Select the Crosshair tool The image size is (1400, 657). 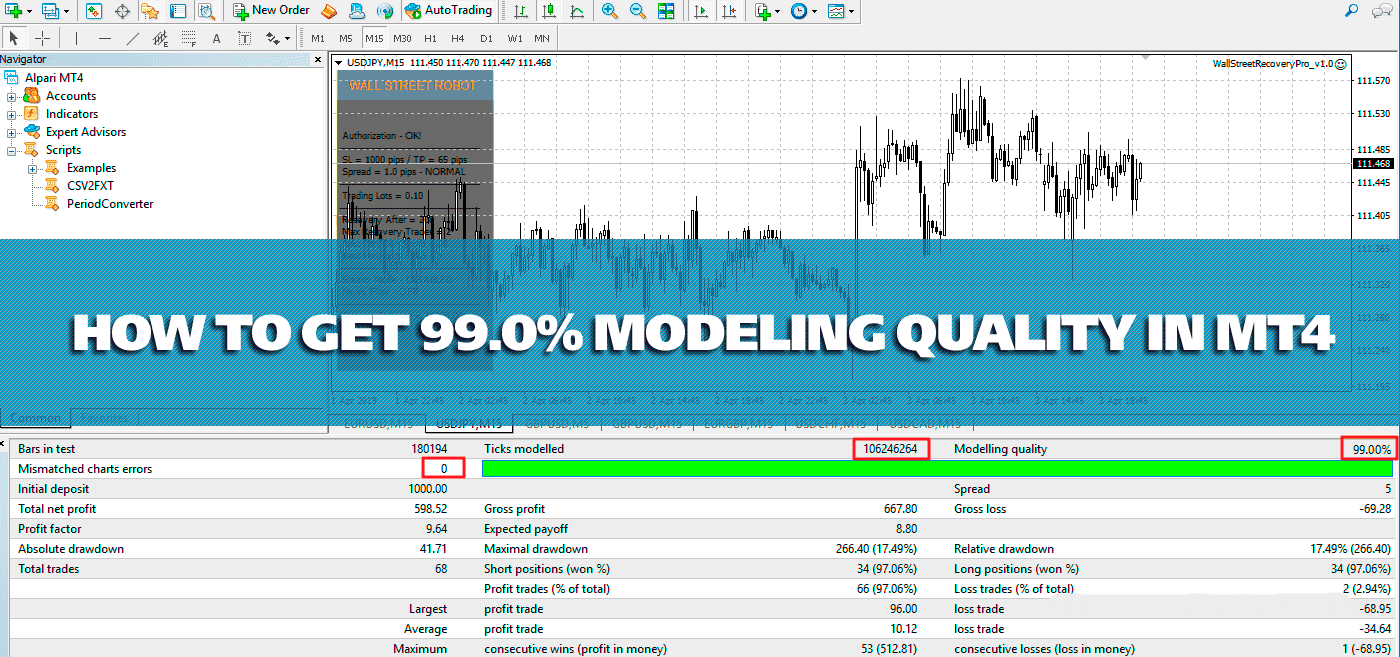point(41,38)
